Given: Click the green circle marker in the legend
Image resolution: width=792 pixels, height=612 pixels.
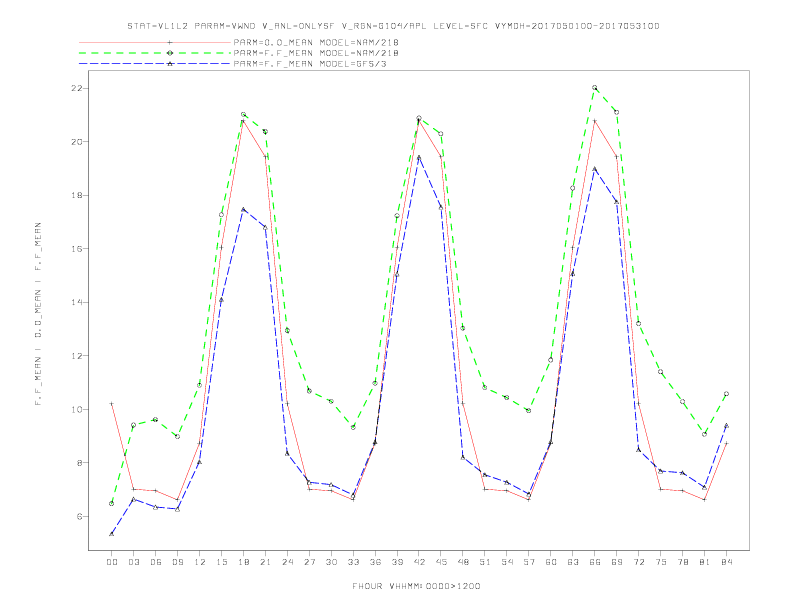Looking at the screenshot, I should (x=170, y=53).
